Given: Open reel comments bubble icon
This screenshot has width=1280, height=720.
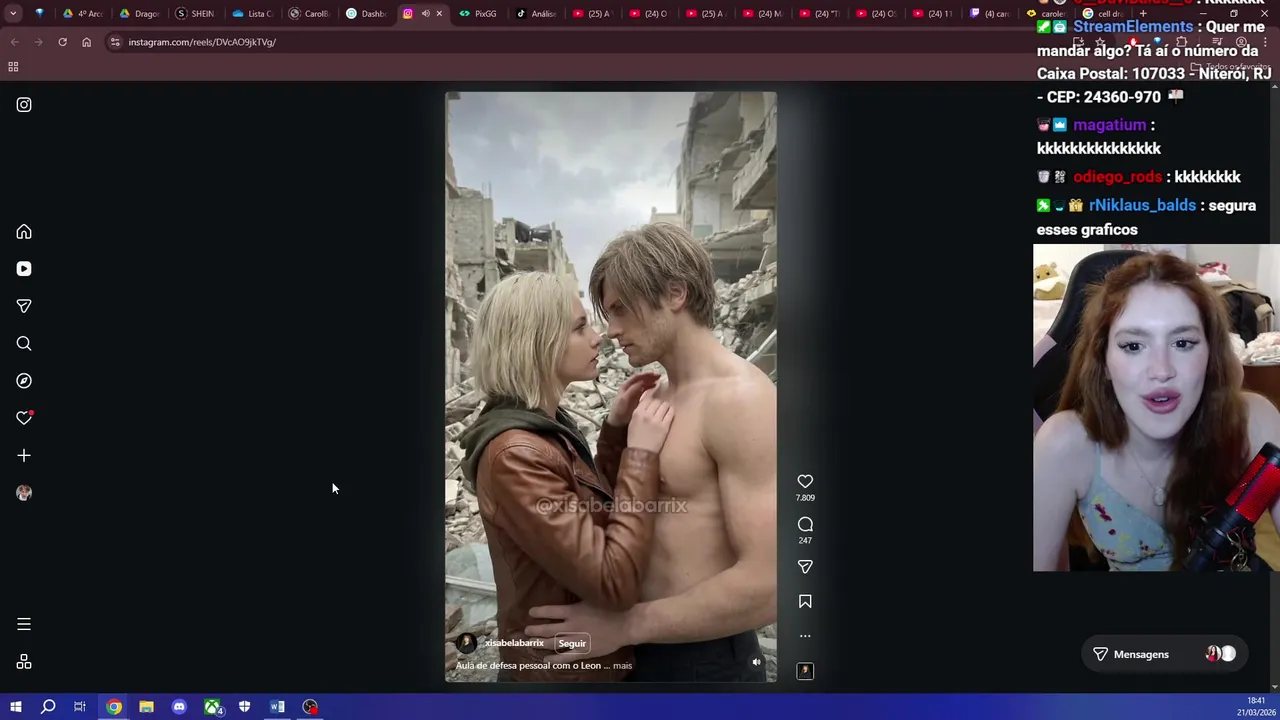Looking at the screenshot, I should (x=805, y=525).
